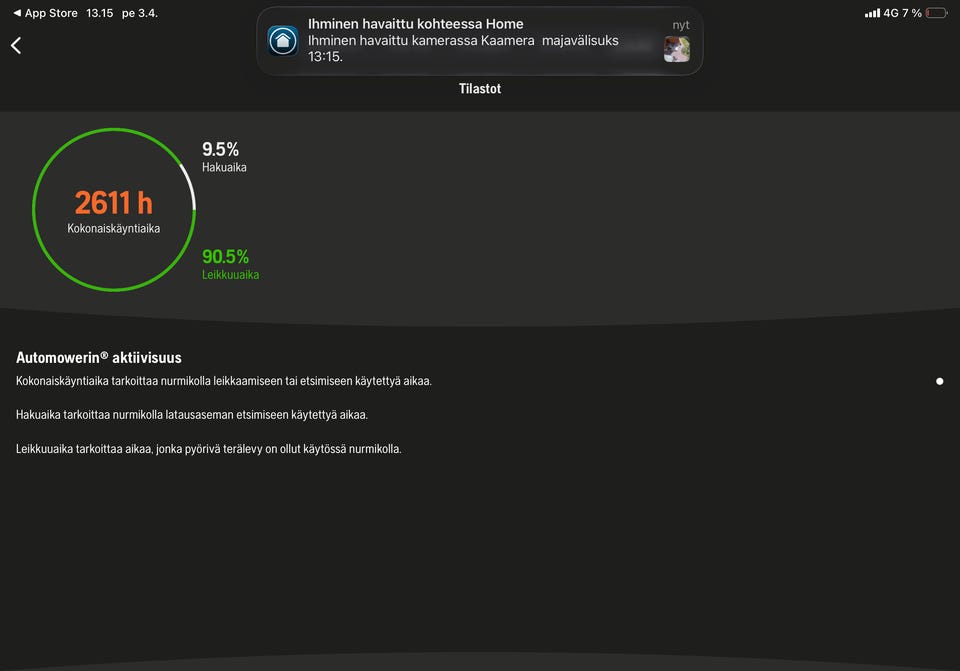Tap the 90.5% cutting time value
Screen dimensions: 960x671
coord(225,256)
